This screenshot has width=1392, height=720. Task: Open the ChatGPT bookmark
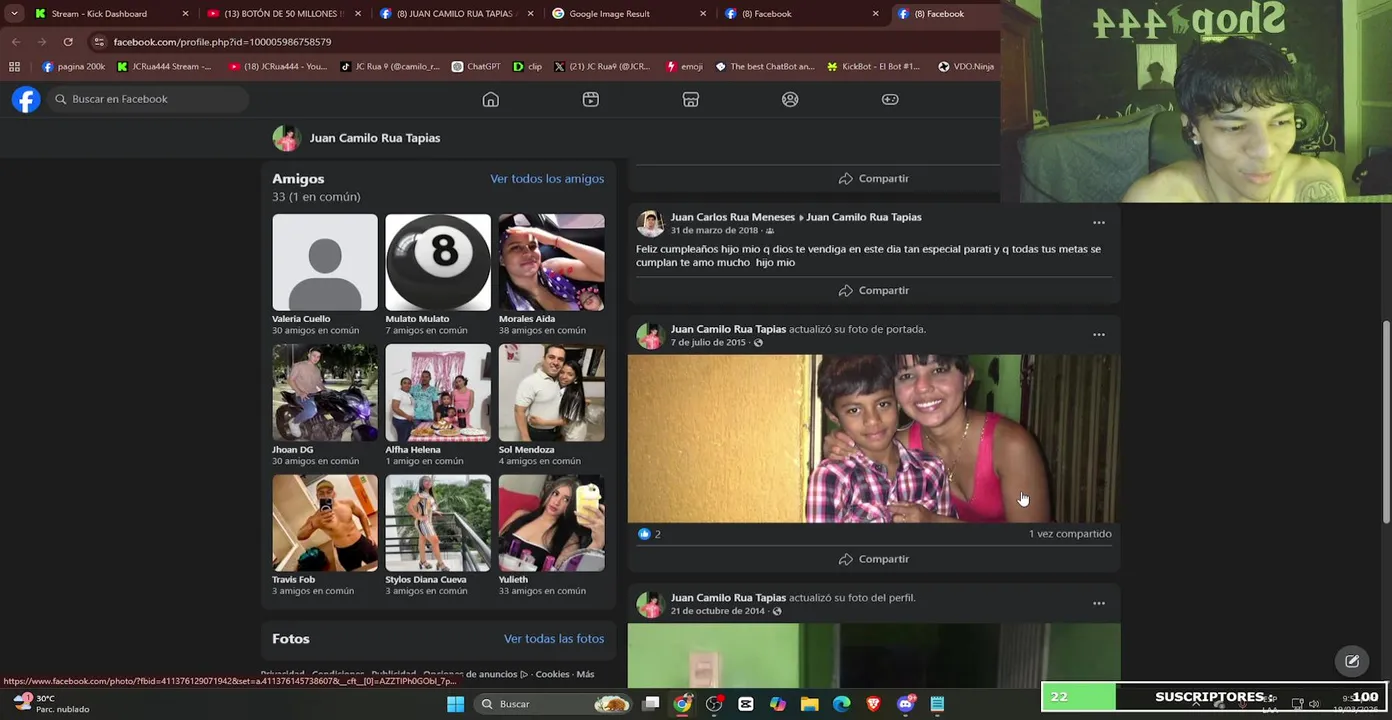(476, 67)
